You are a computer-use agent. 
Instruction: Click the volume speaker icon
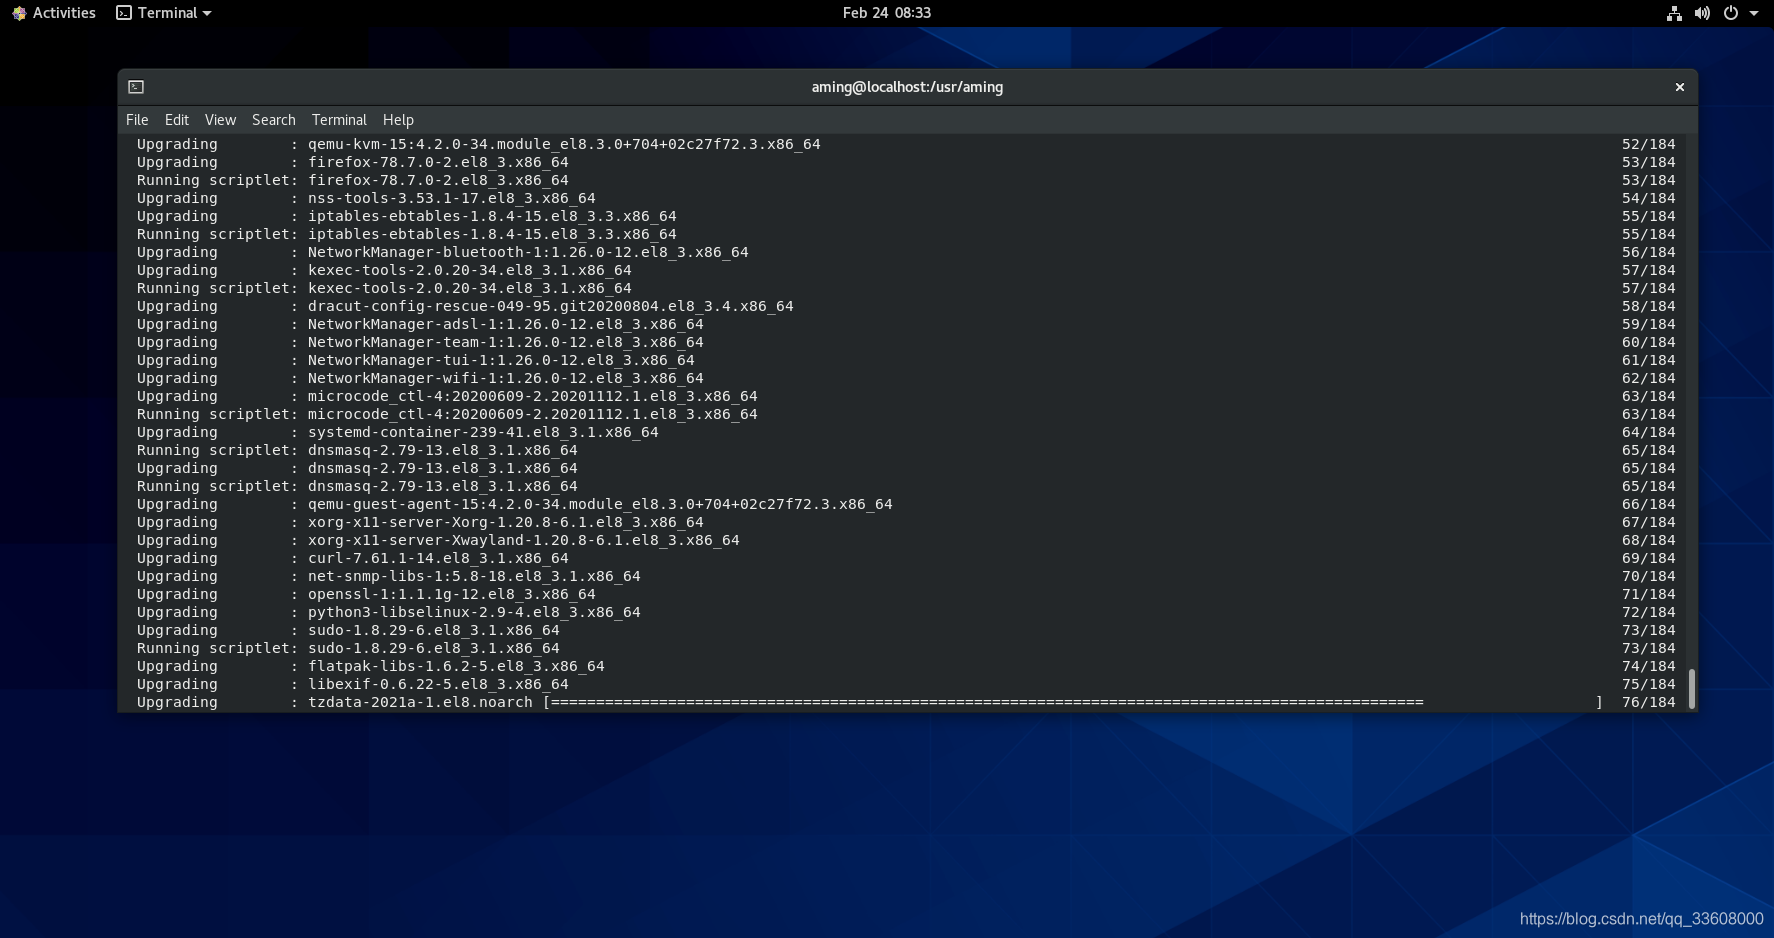coord(1702,13)
